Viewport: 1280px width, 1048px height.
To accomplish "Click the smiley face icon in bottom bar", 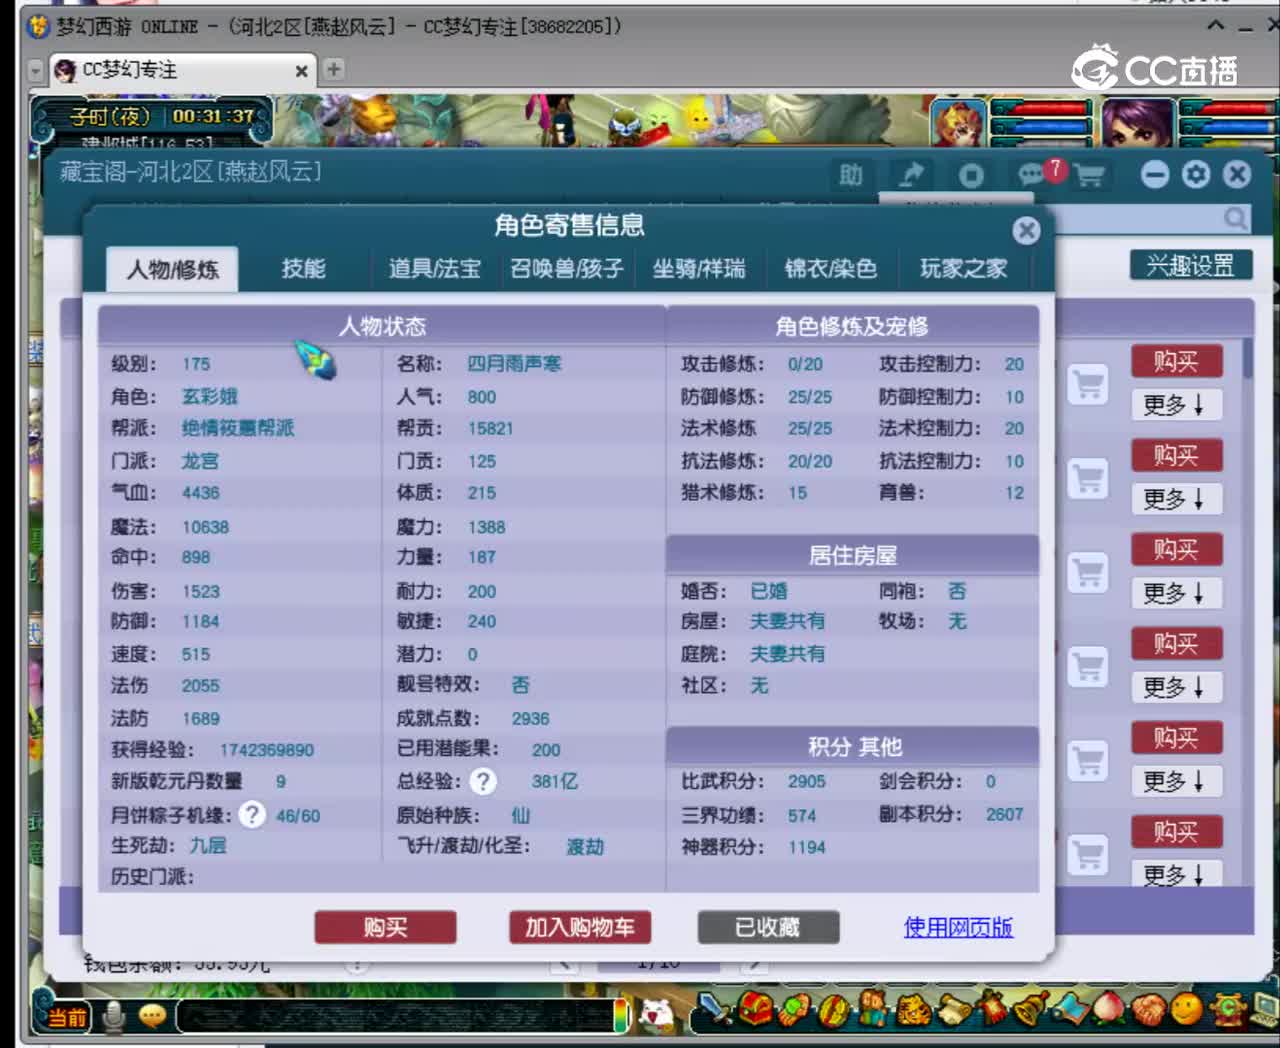I will 1187,1010.
